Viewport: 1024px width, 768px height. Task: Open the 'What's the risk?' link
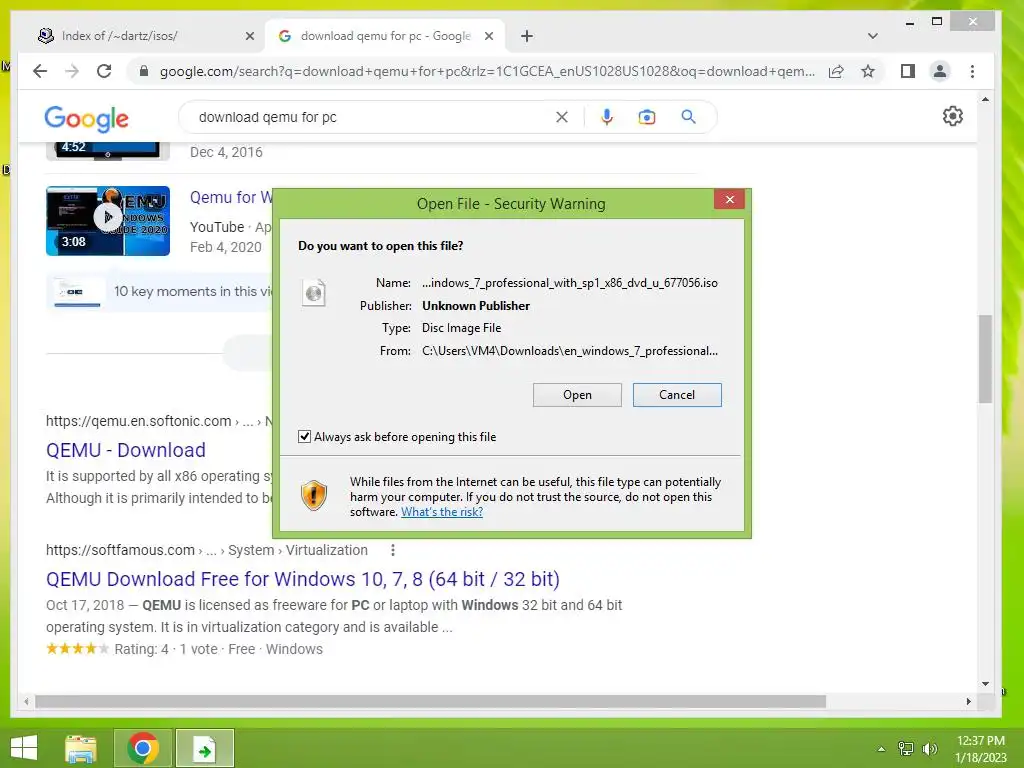coord(442,512)
